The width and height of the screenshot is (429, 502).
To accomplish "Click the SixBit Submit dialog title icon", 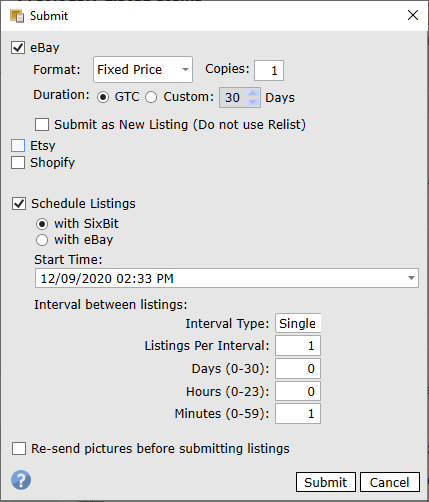I will 17,16.
